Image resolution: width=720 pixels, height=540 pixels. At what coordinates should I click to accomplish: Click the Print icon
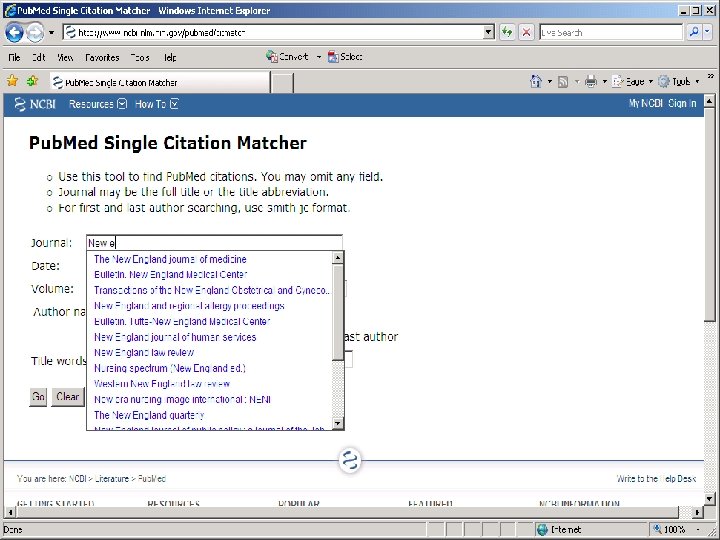[591, 82]
